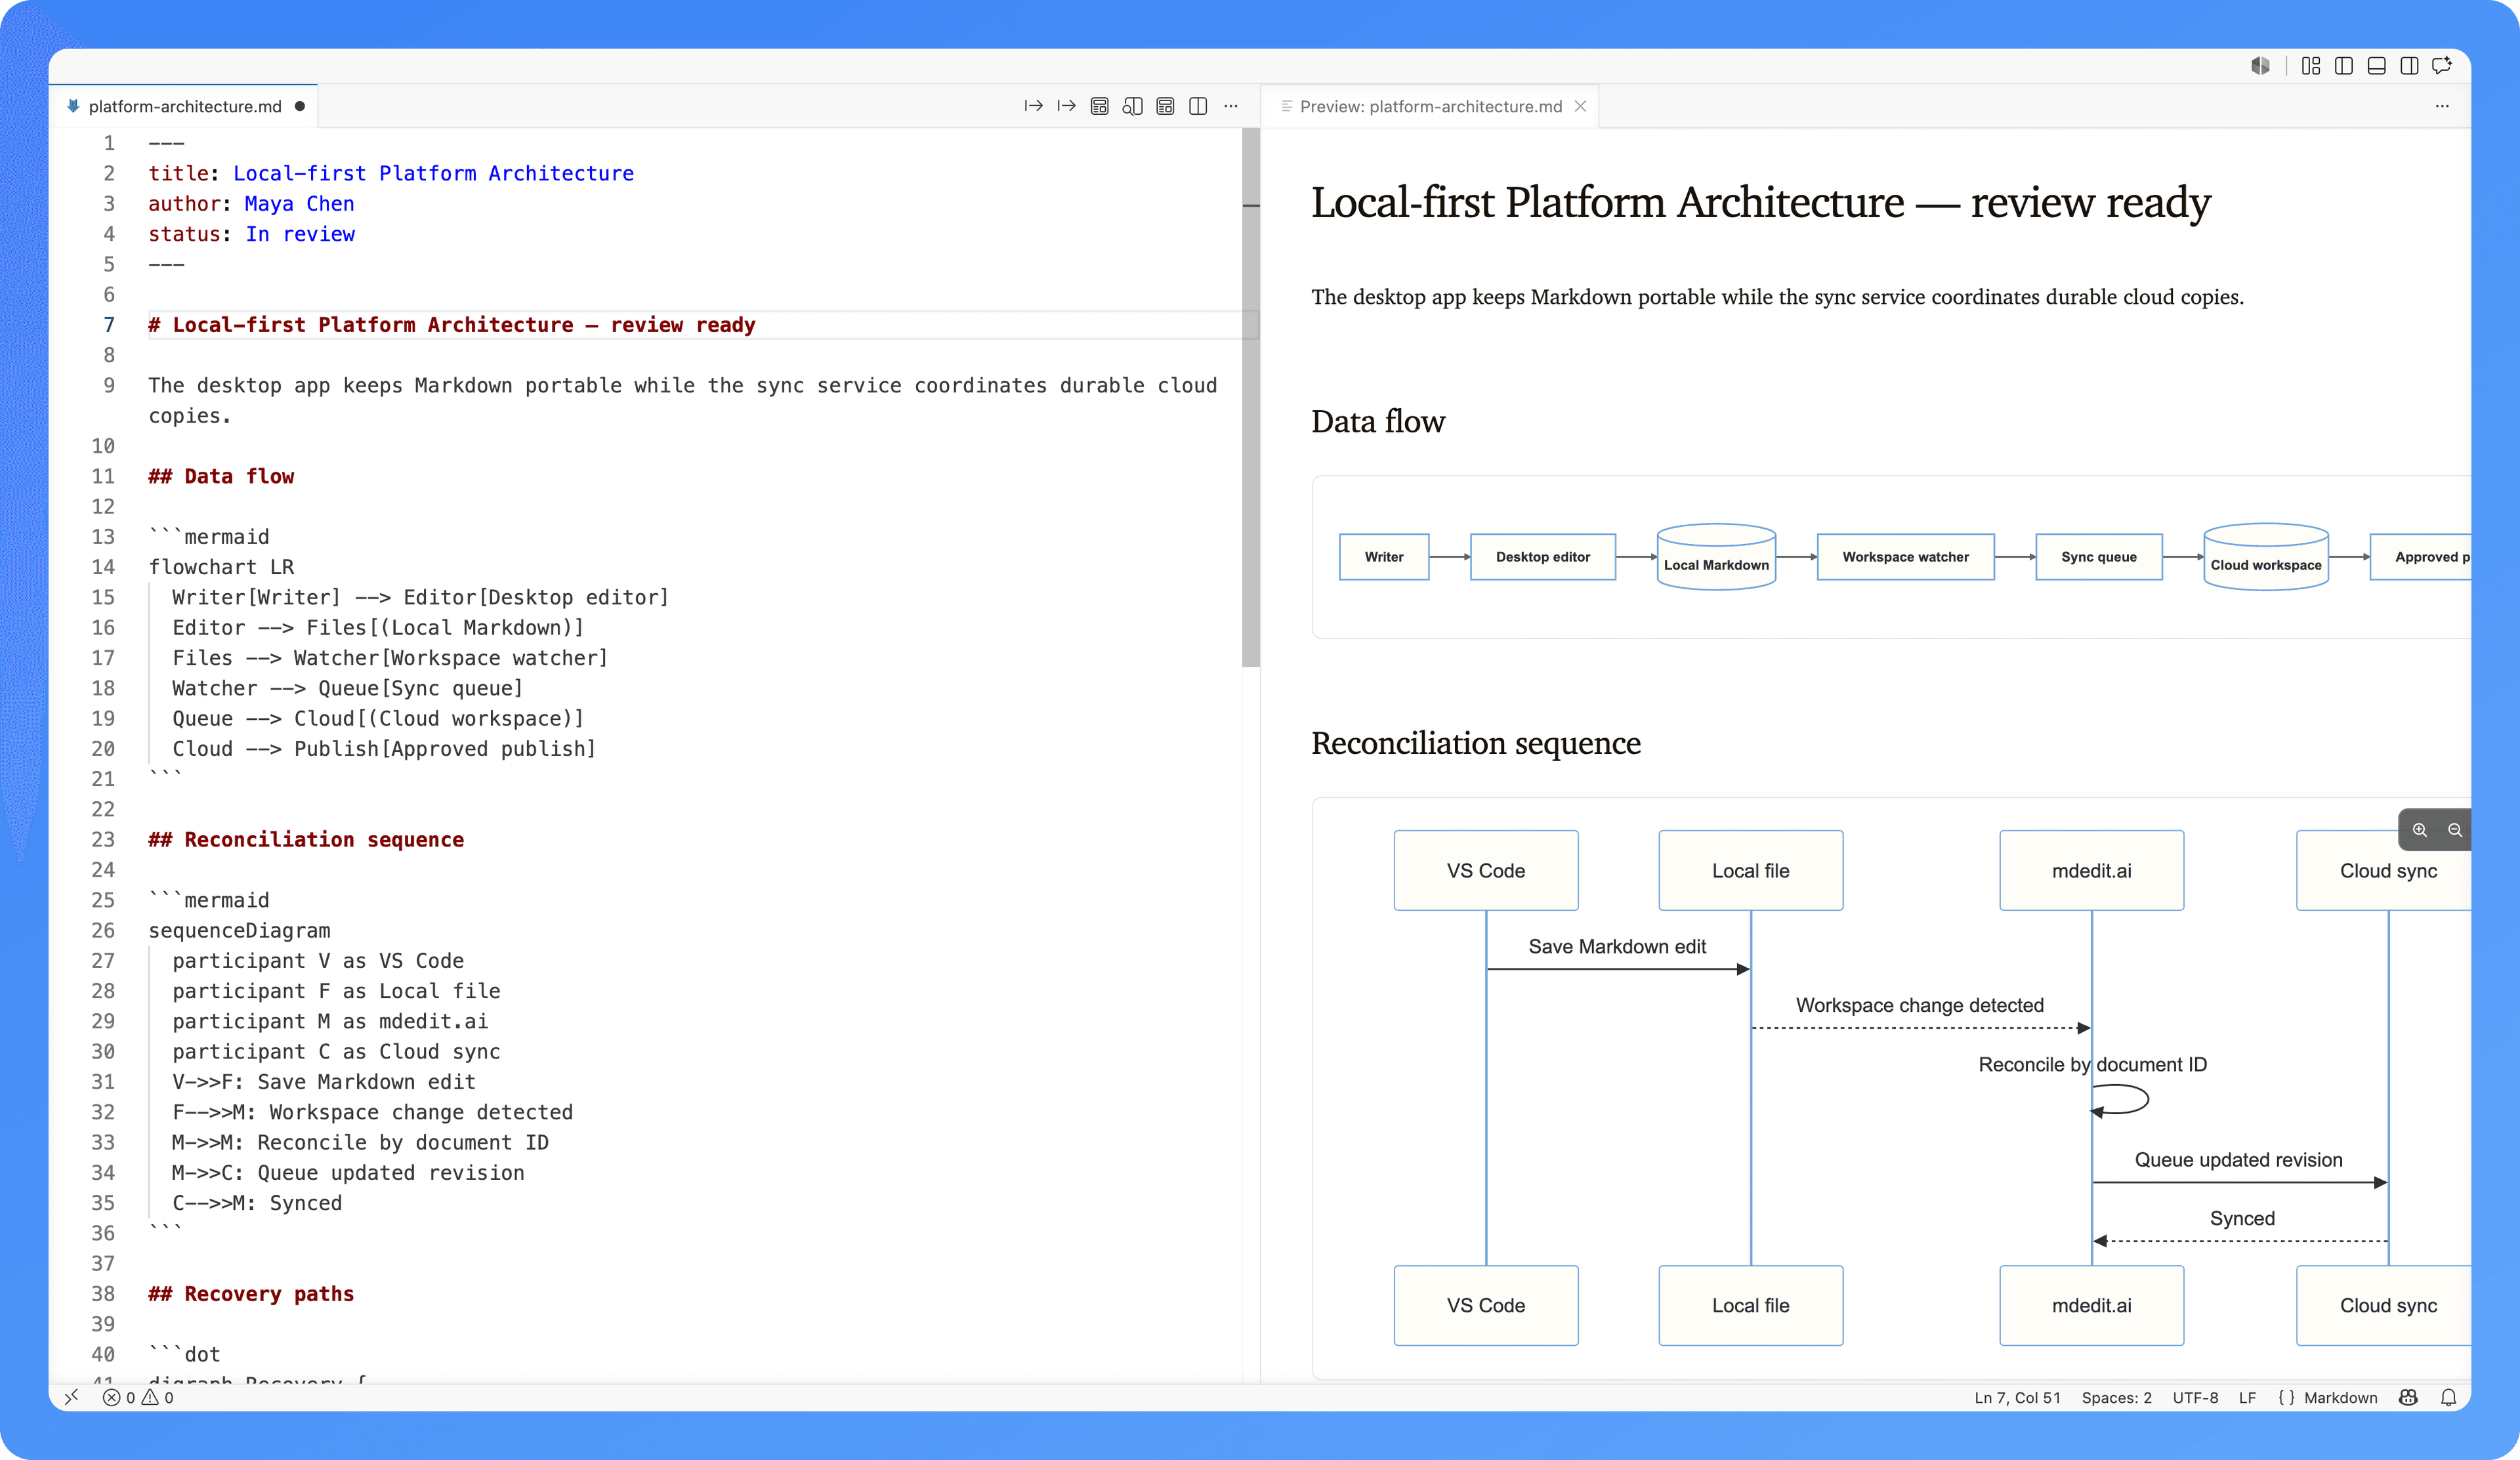The width and height of the screenshot is (2520, 1460).
Task: Click the Sync queue node in the flowchart
Action: (x=2099, y=557)
